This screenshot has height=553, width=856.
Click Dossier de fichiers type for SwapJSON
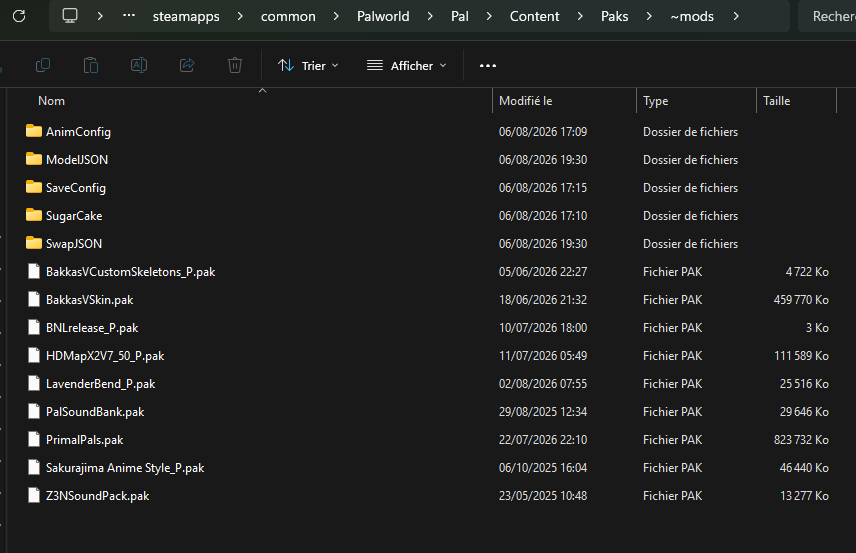click(x=691, y=243)
